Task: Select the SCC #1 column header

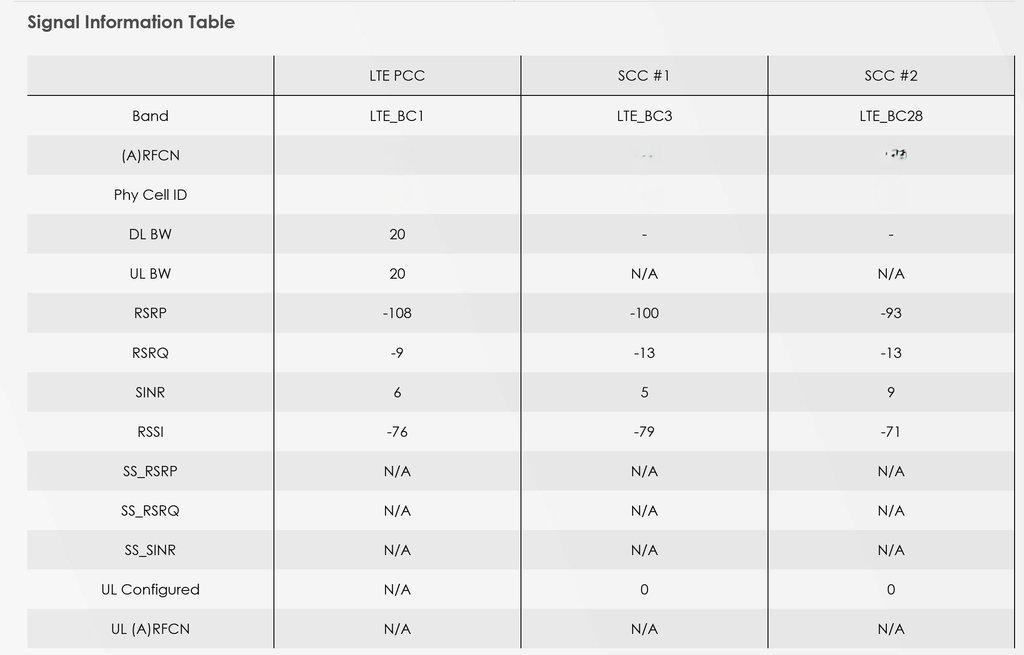Action: (x=644, y=76)
